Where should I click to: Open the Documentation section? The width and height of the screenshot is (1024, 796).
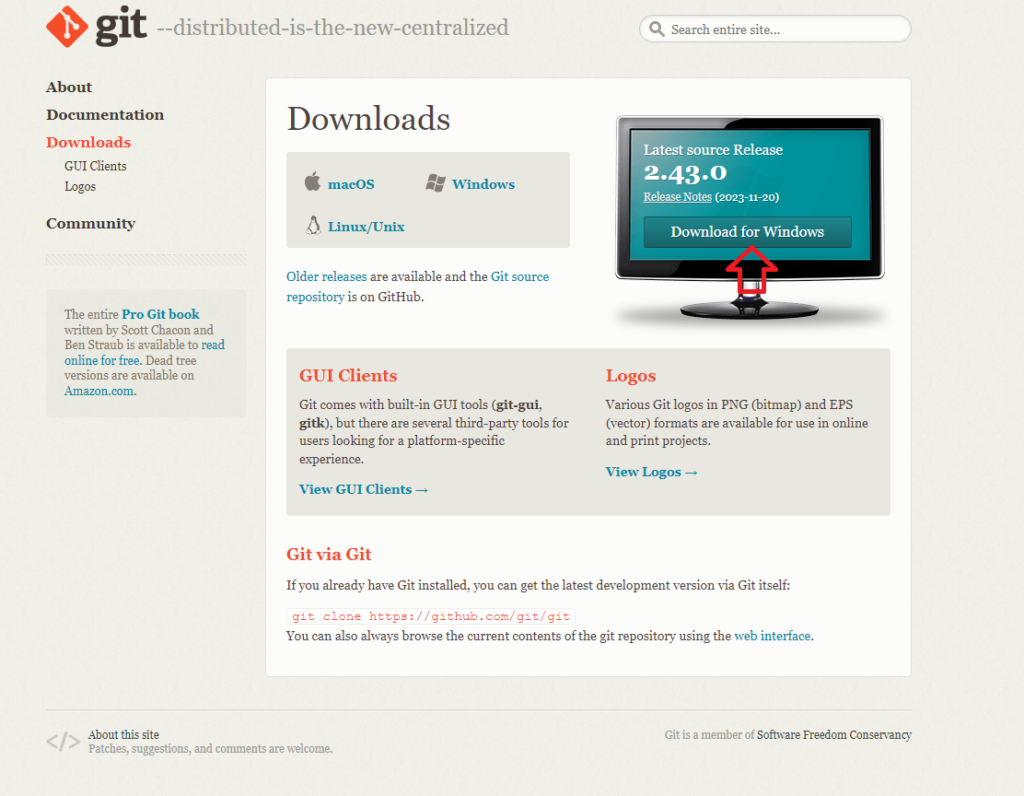coord(105,114)
